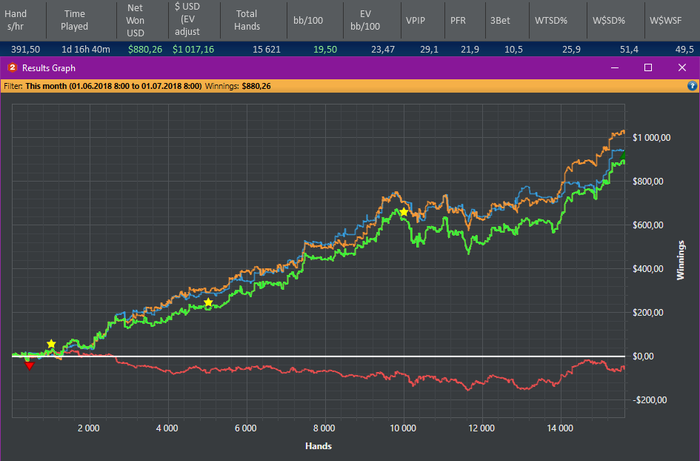Sort by WTSD% column header
Screen dimensions: 700x461
(558, 20)
